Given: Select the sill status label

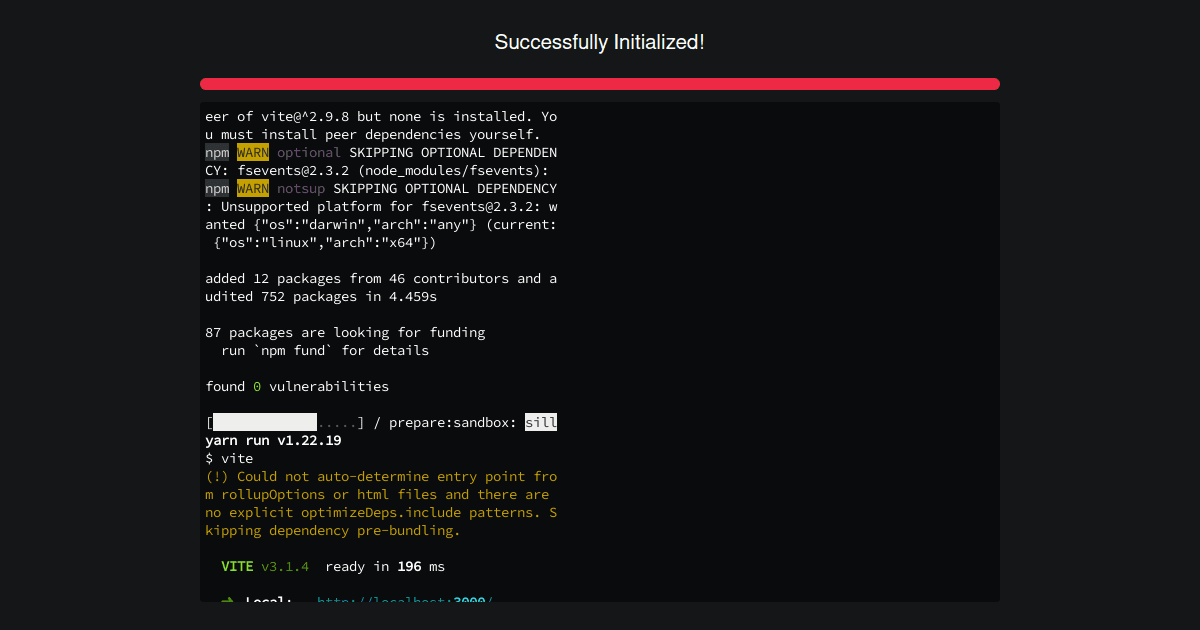Looking at the screenshot, I should [541, 422].
